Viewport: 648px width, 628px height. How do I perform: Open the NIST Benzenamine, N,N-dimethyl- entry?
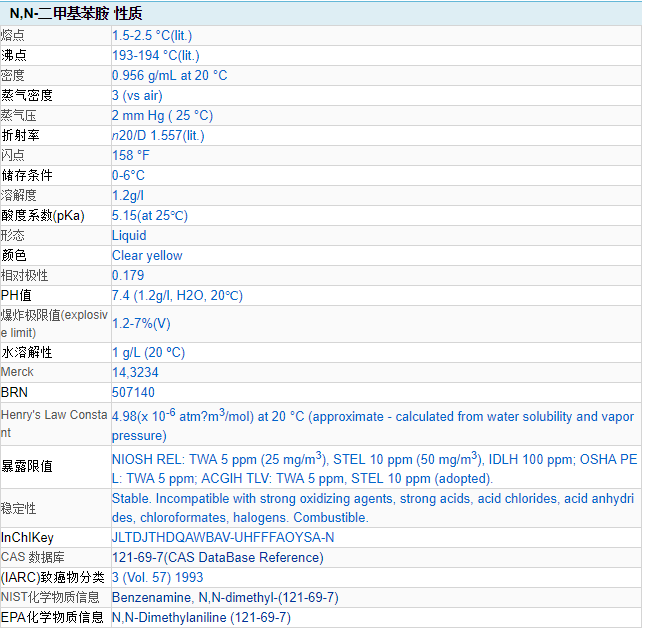click(225, 597)
